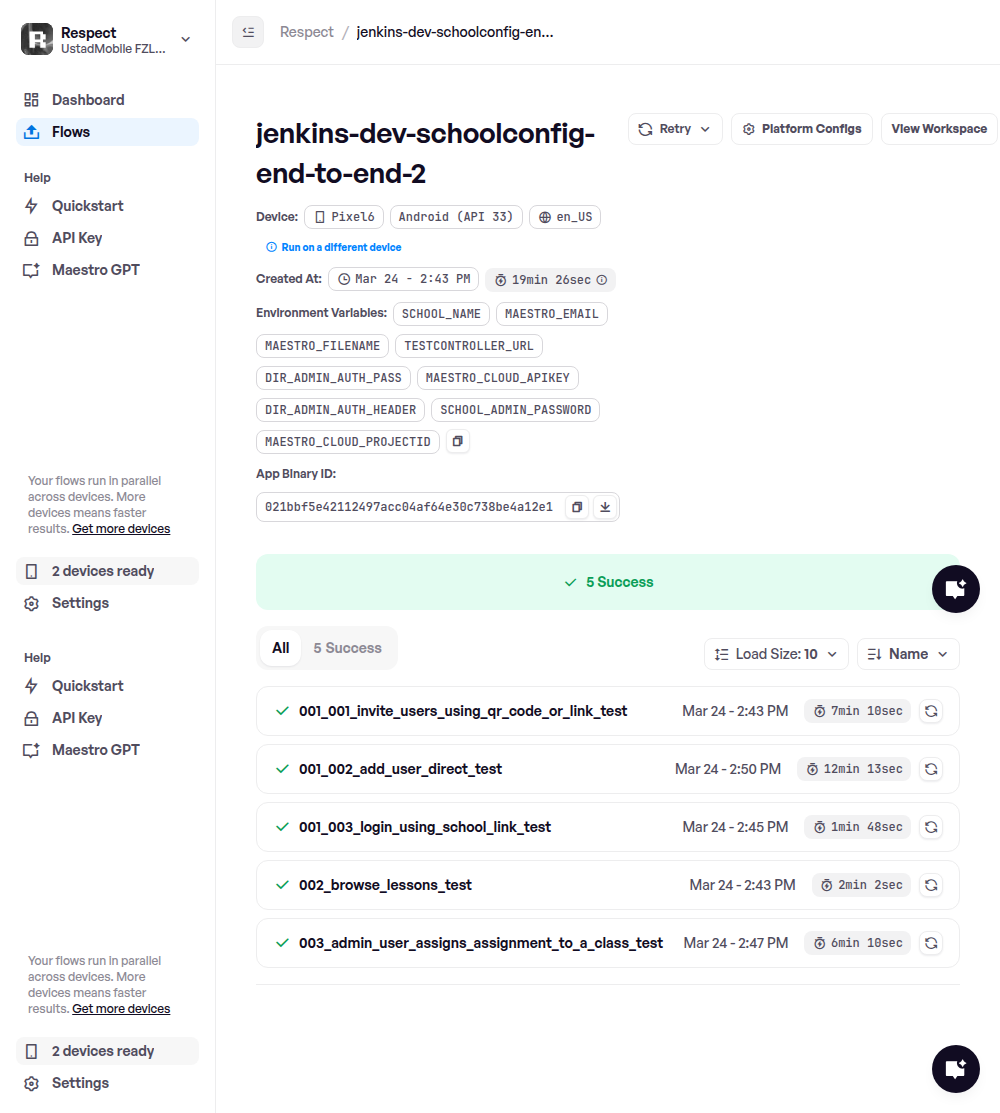Rerun the 002_browse_lessons_test flow with its refresh icon
The width and height of the screenshot is (1000, 1113).
tap(930, 885)
